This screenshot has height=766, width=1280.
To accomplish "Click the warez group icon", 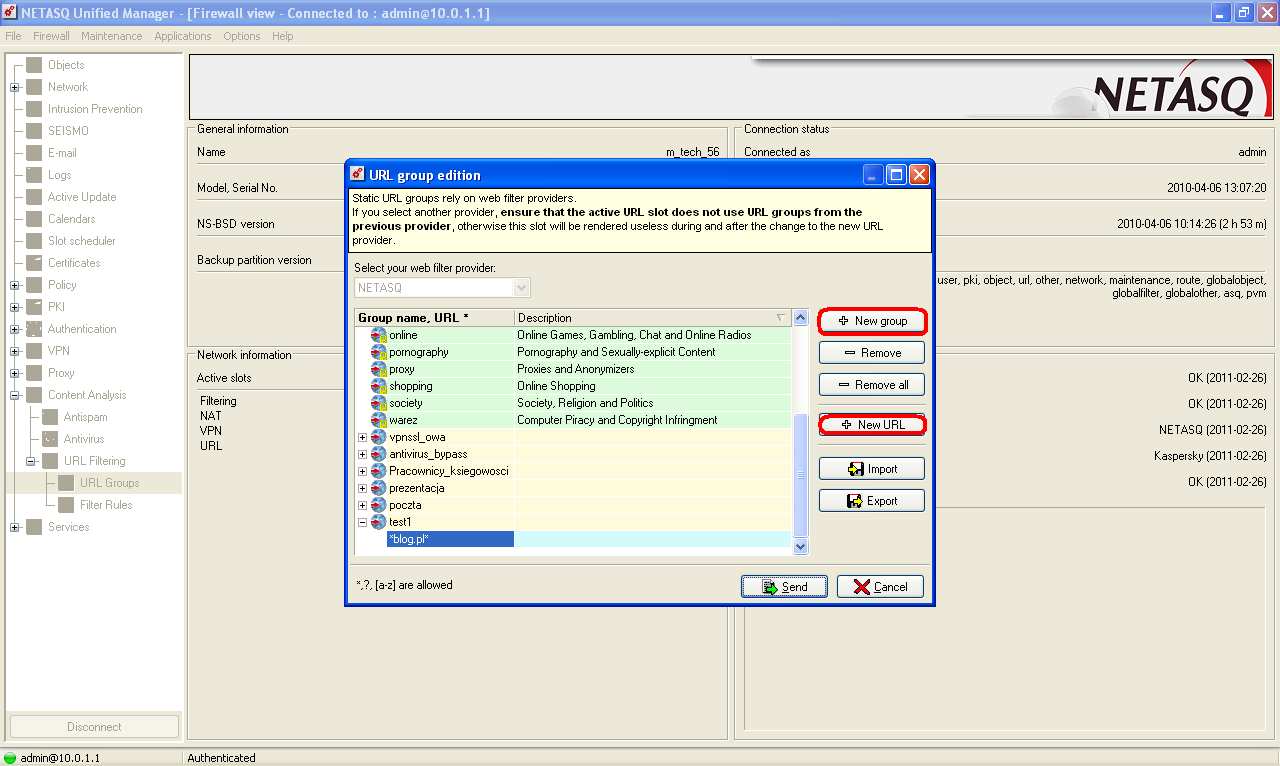I will (x=378, y=420).
